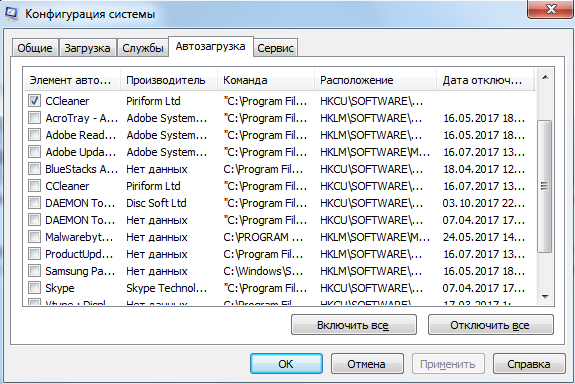Screen dimensions: 575x384
Task: Click the Отключить все button
Action: [490, 325]
